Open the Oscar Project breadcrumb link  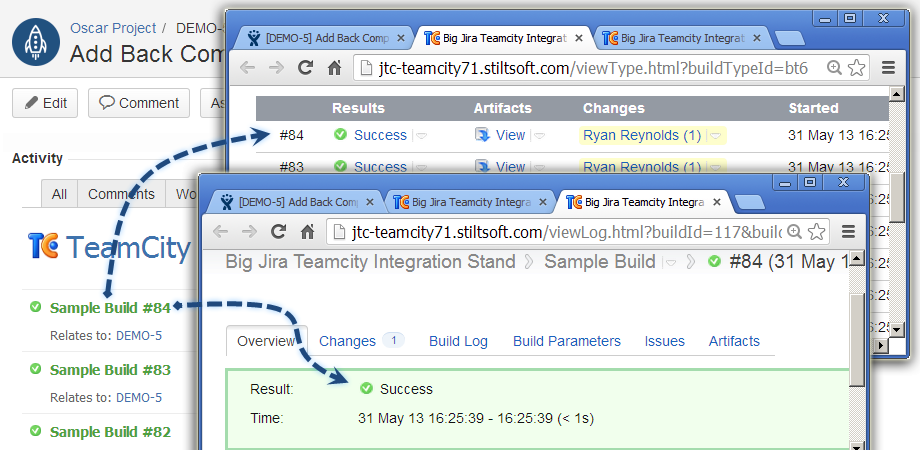click(113, 28)
